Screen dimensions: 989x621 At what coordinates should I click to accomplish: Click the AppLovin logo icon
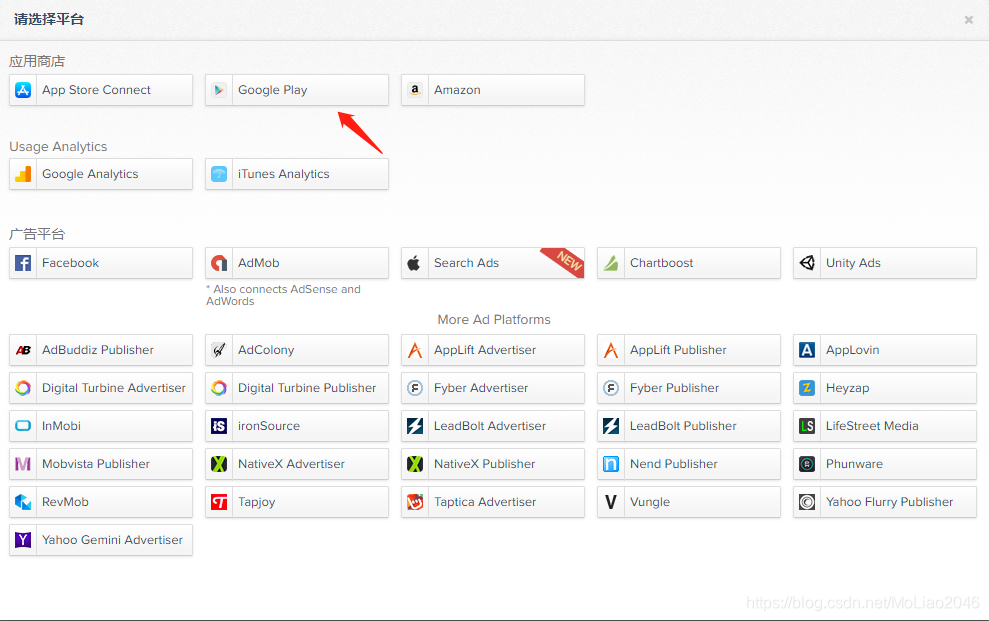click(807, 350)
